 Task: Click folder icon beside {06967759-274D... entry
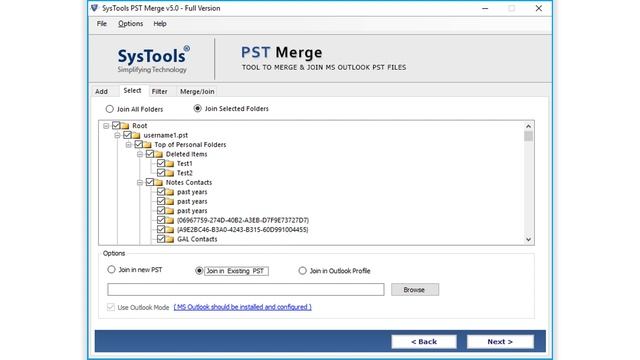[170, 220]
